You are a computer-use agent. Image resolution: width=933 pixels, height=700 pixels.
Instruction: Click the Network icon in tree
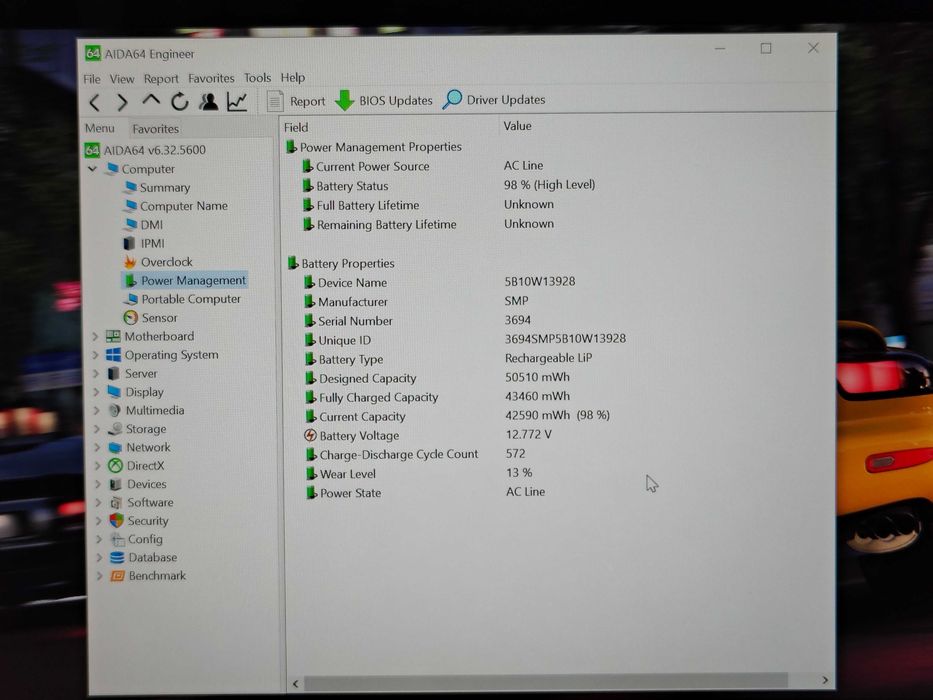(115, 447)
